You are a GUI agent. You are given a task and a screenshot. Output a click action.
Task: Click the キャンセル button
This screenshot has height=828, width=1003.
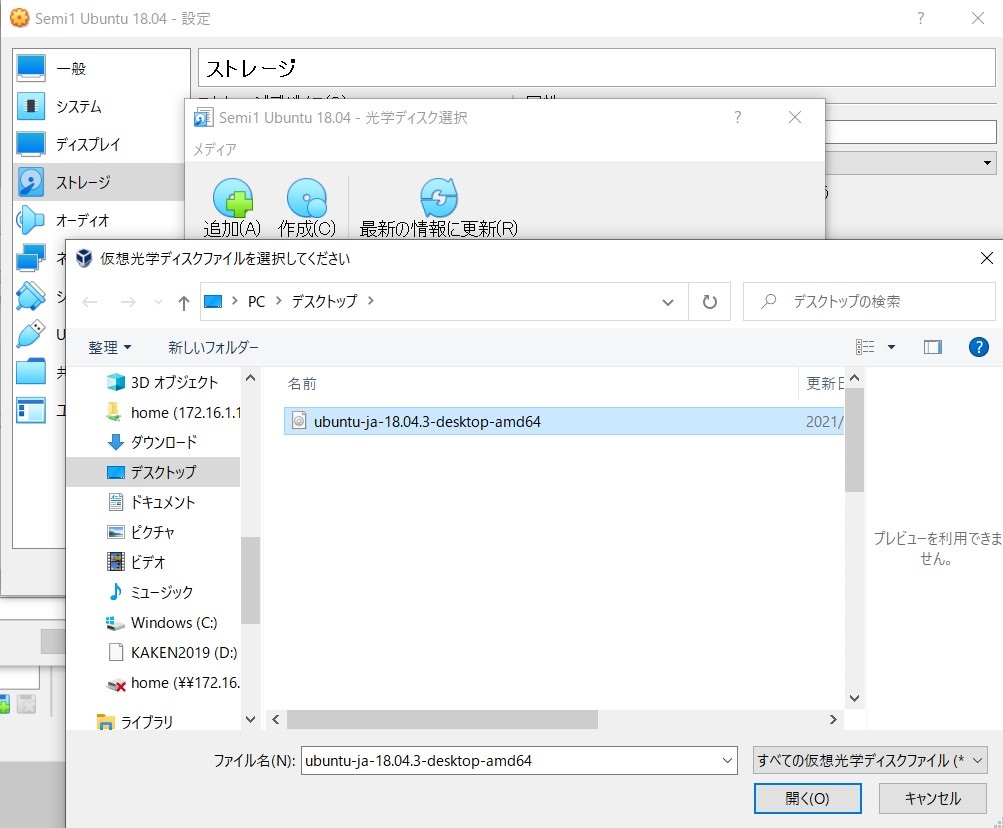(932, 798)
